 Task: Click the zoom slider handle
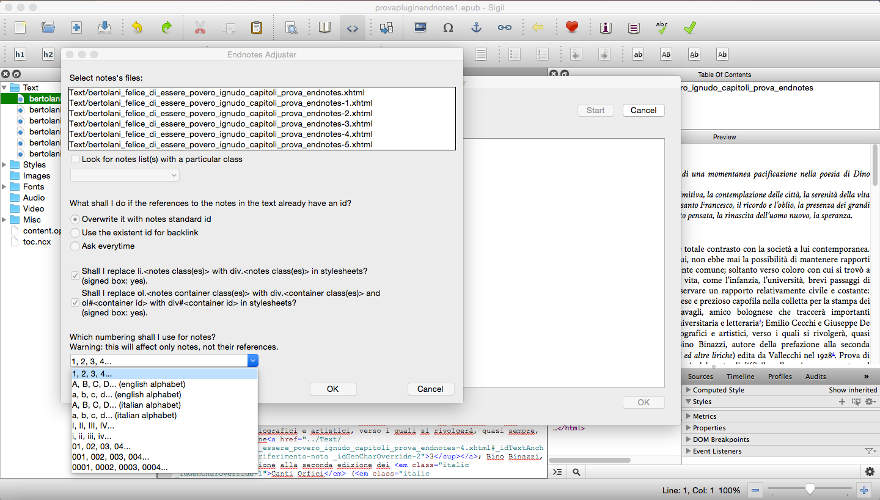pyautogui.click(x=809, y=489)
